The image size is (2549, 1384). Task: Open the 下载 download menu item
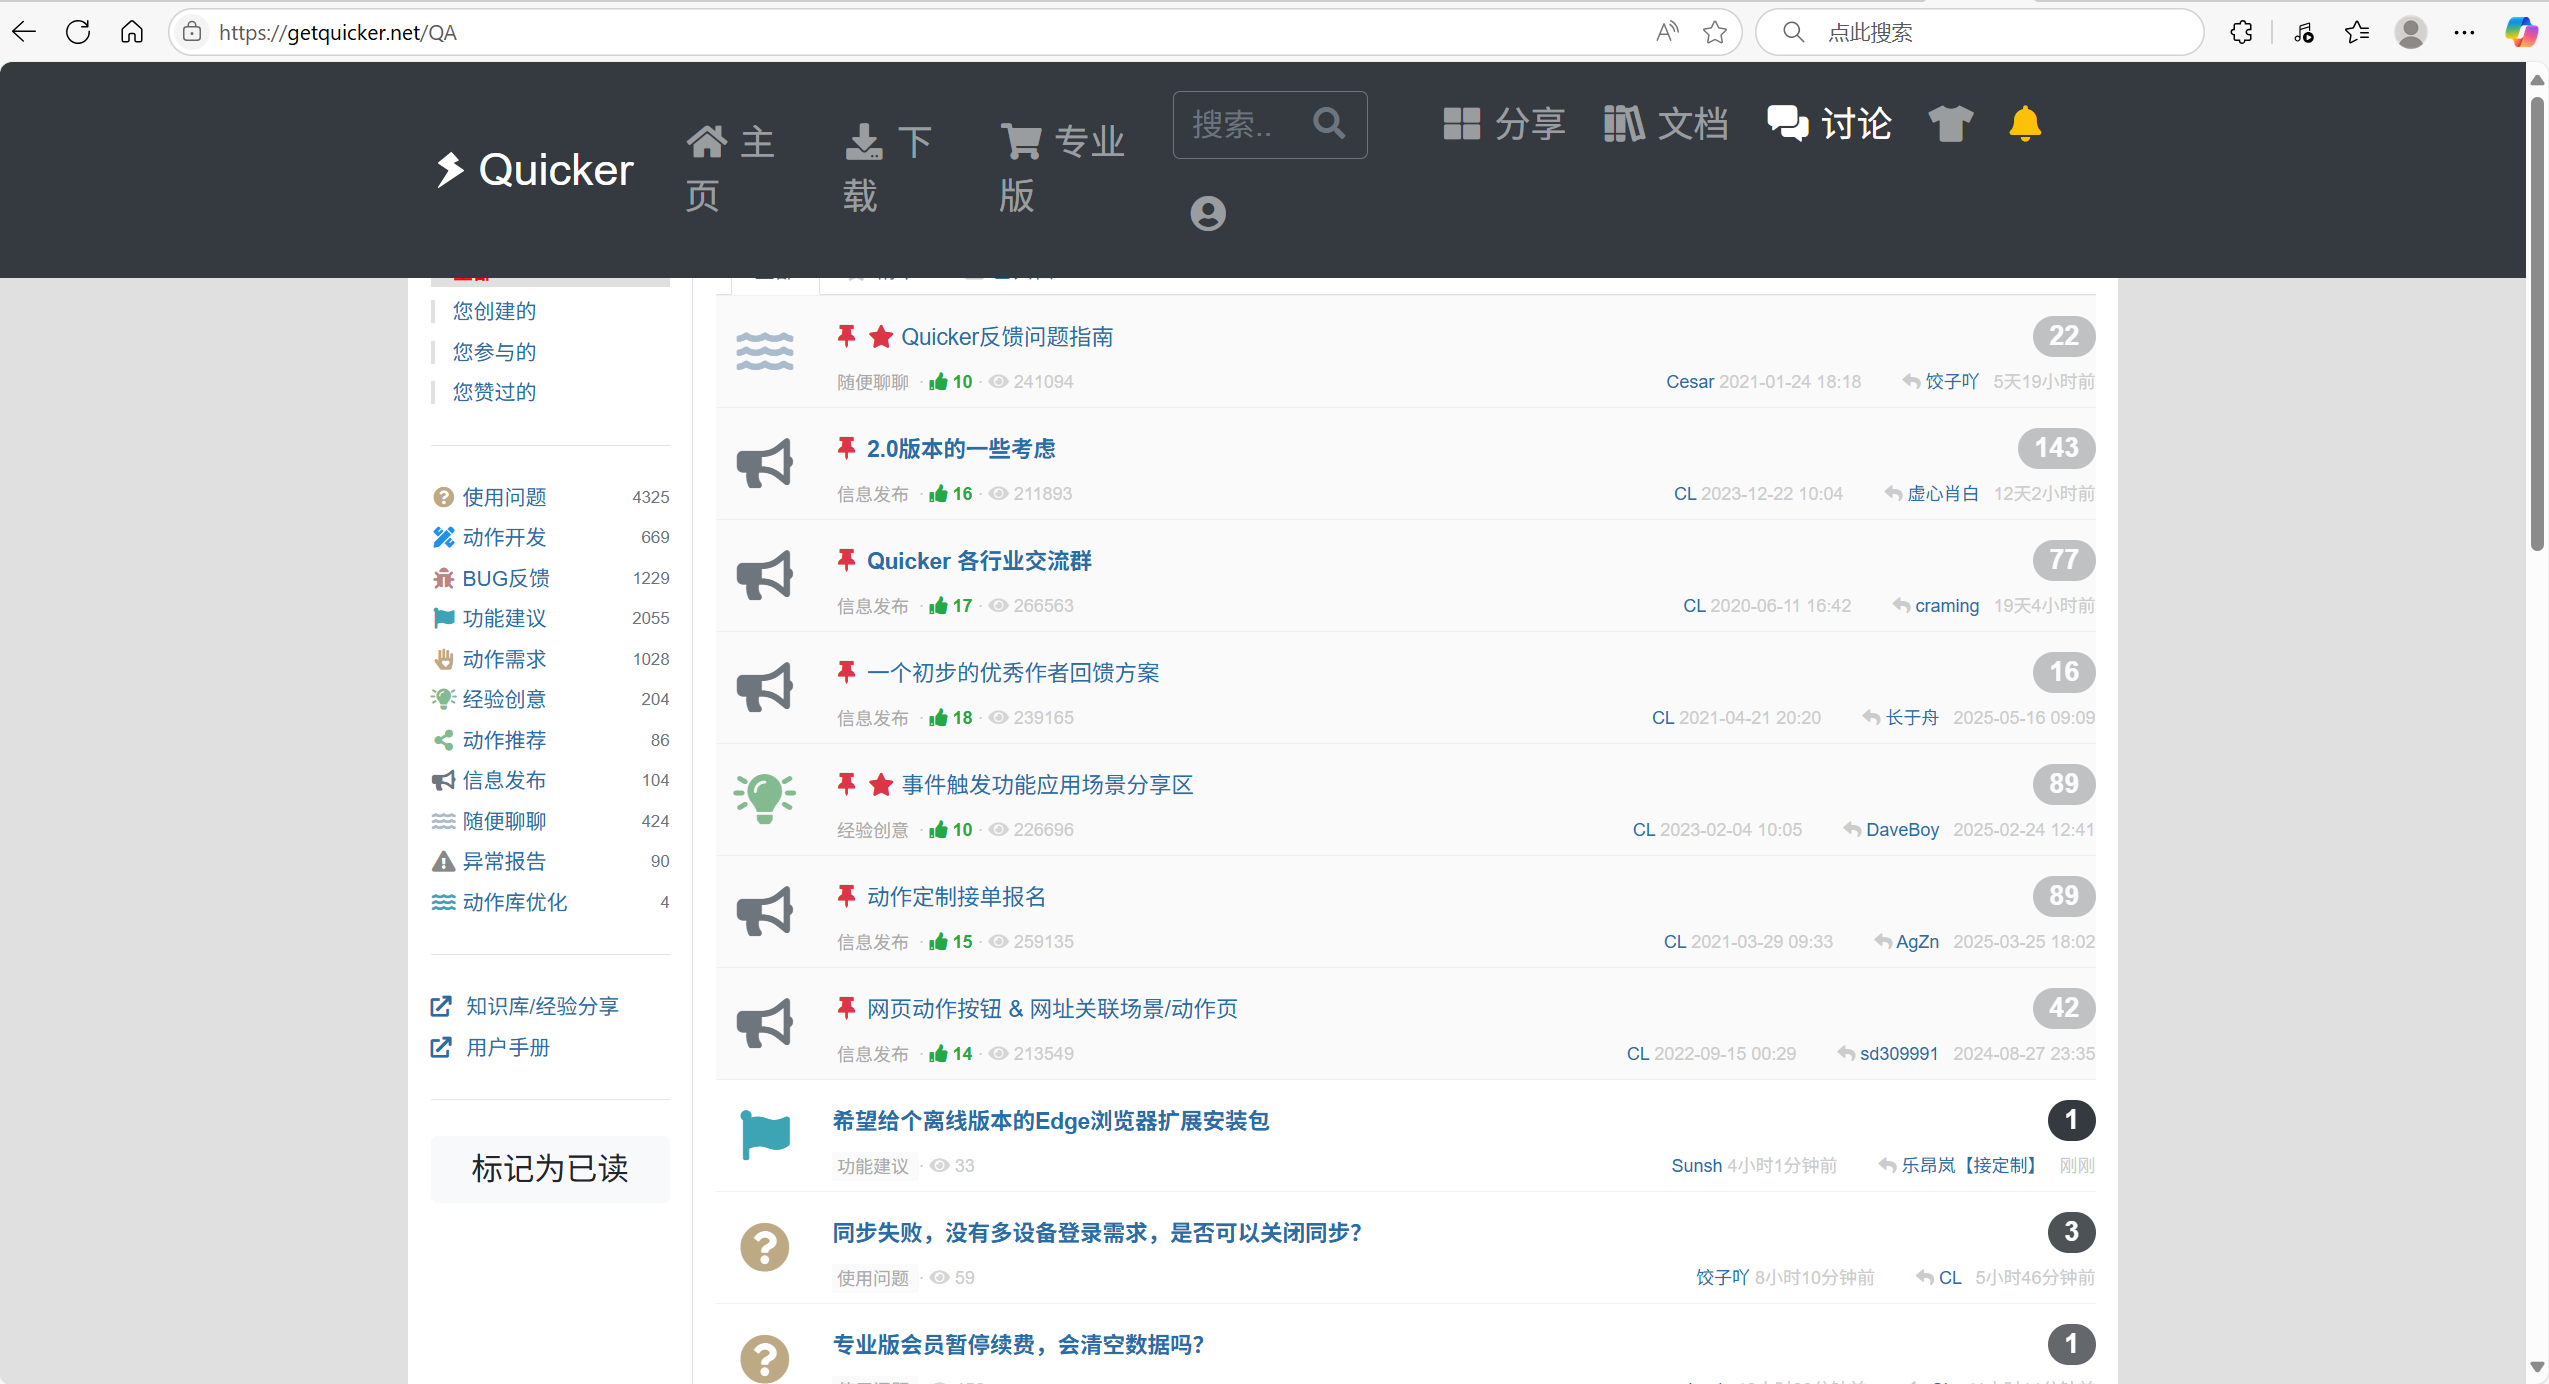click(888, 169)
